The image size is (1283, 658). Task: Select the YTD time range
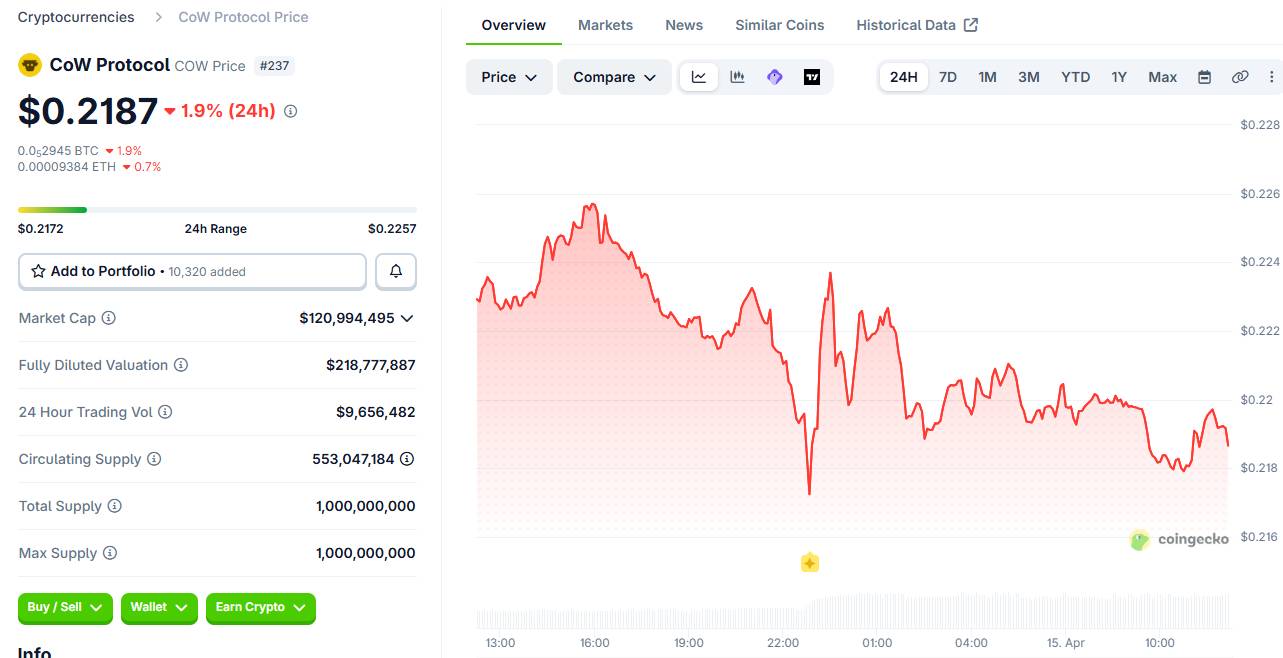[x=1075, y=77]
